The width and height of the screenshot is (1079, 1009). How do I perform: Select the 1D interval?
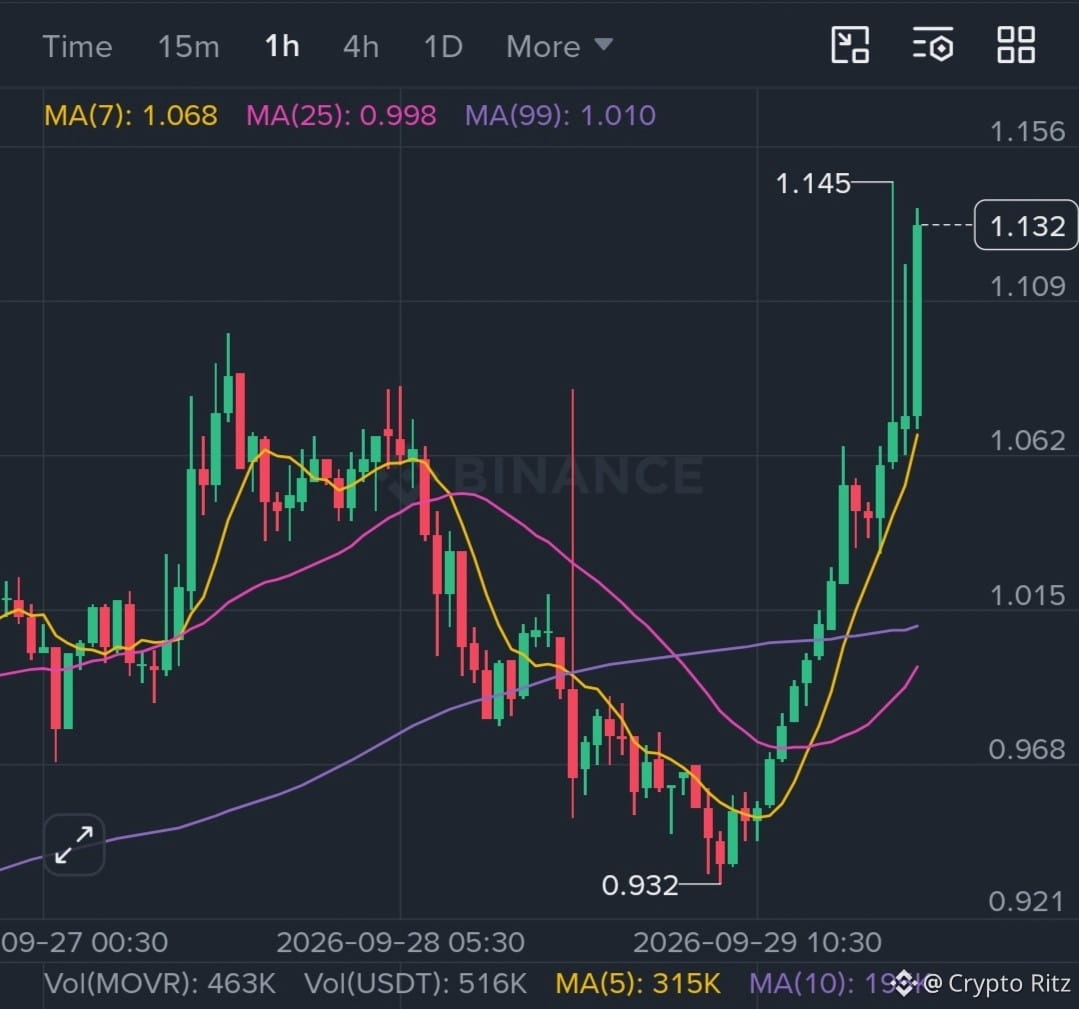[443, 47]
